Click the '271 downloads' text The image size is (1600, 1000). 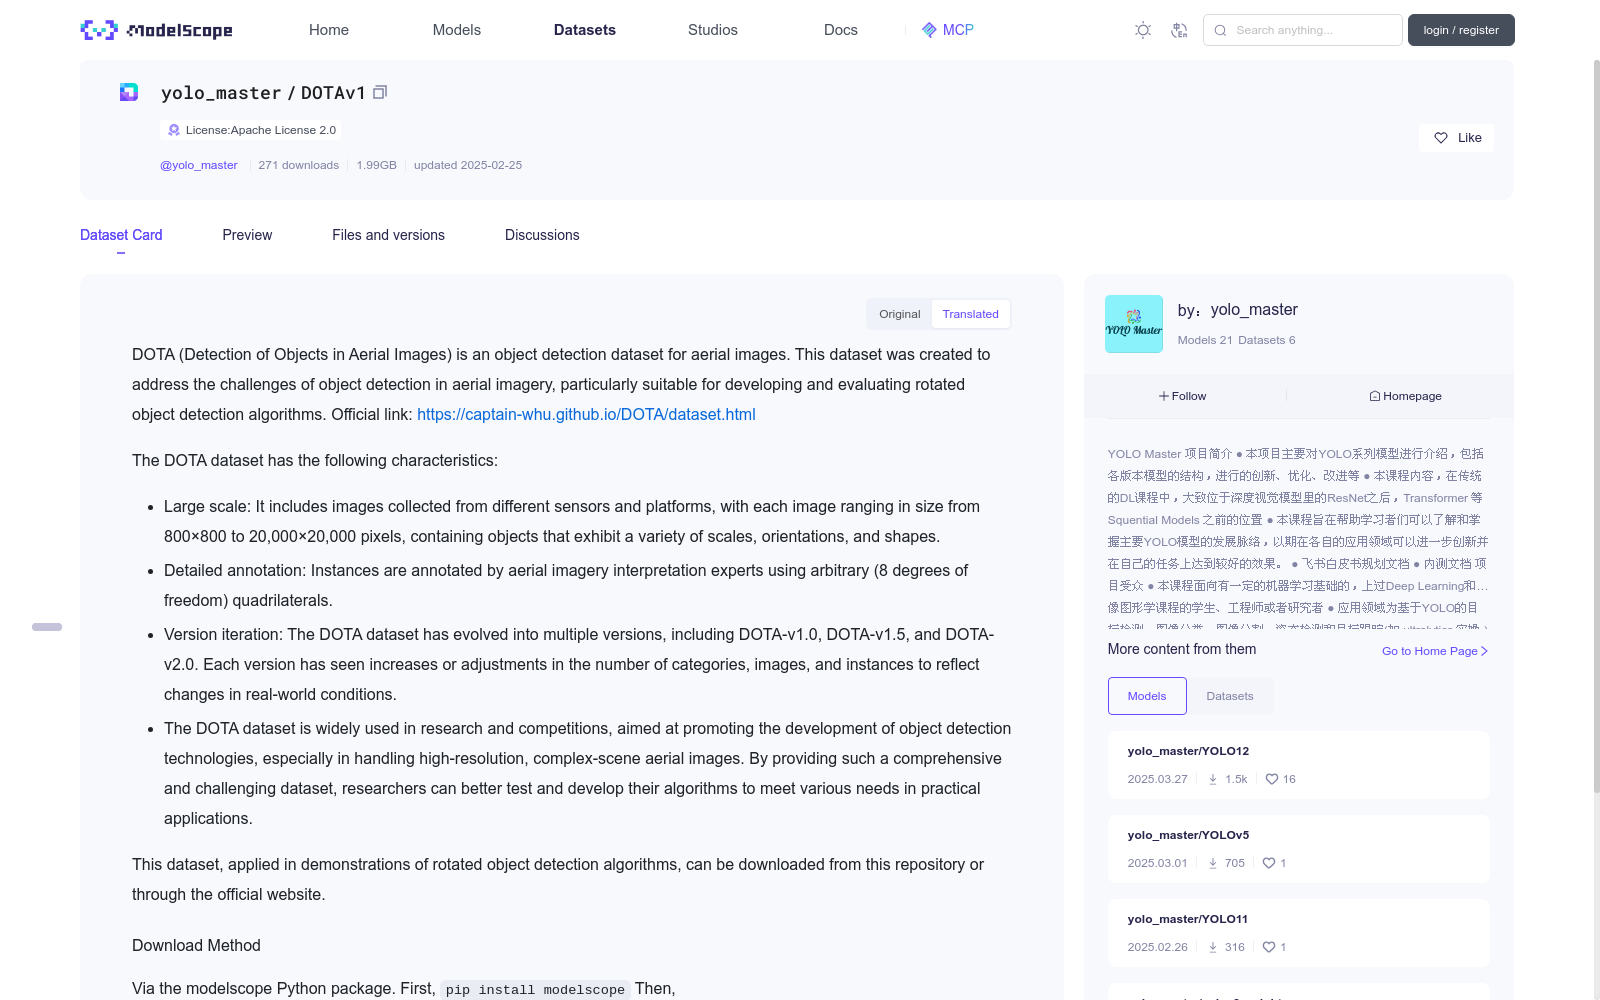298,165
